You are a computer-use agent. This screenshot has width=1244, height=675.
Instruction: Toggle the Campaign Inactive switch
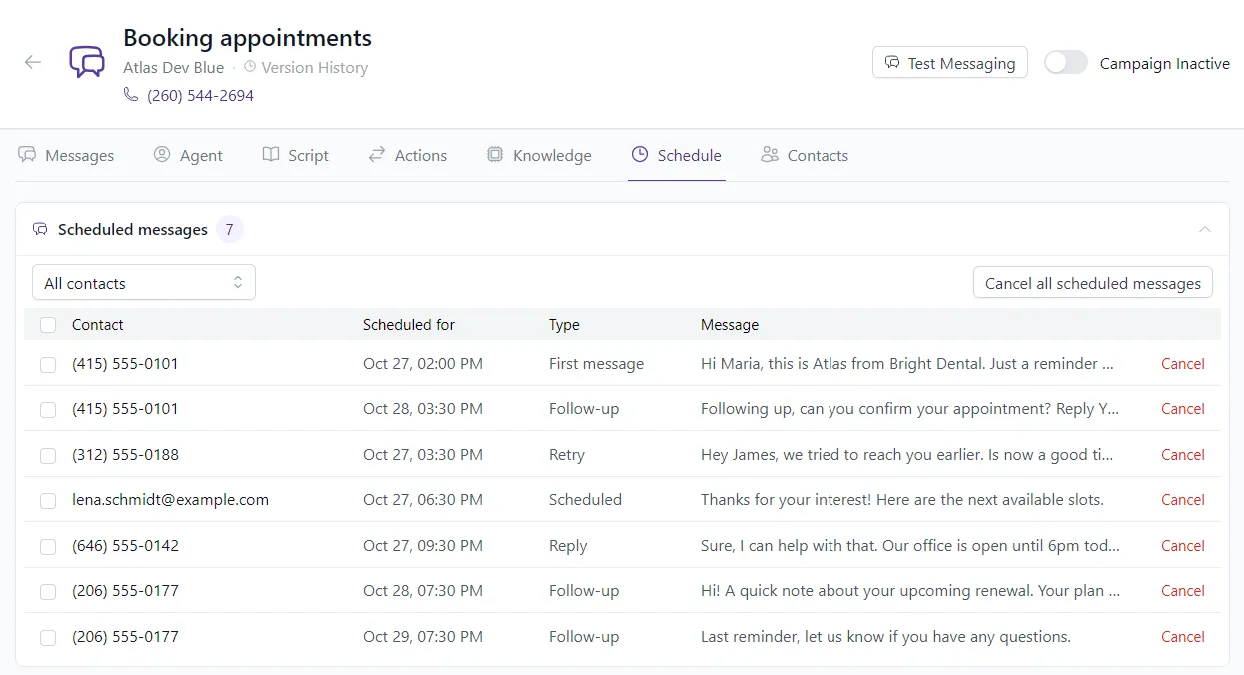(1066, 63)
